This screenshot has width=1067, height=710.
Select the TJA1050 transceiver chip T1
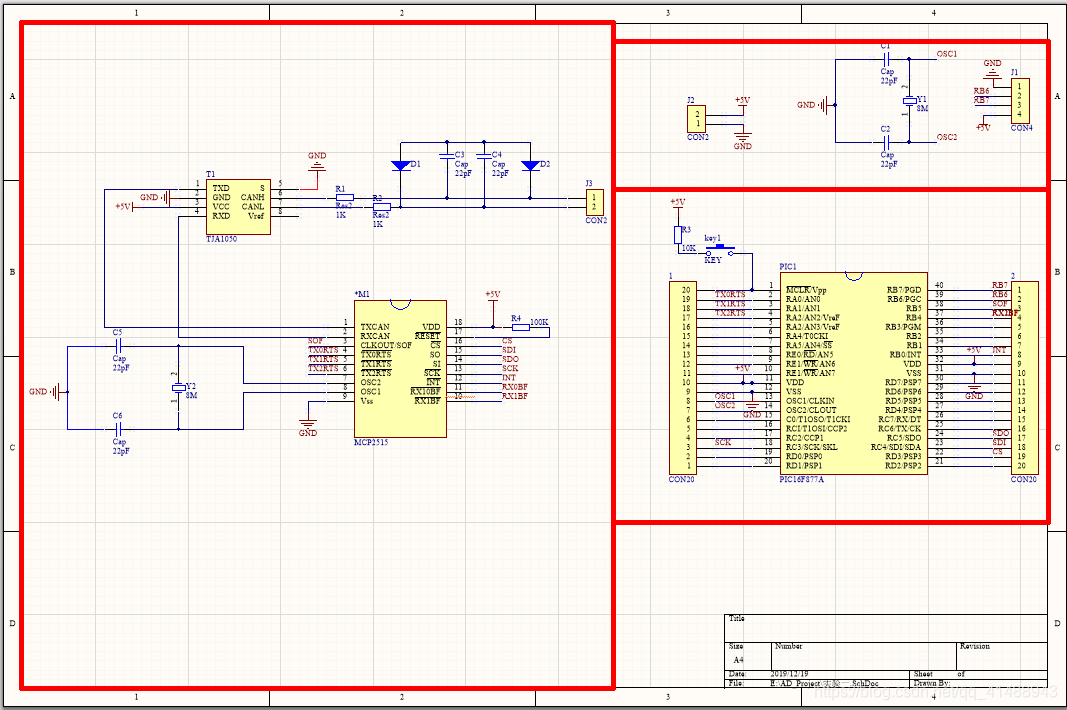(x=238, y=207)
